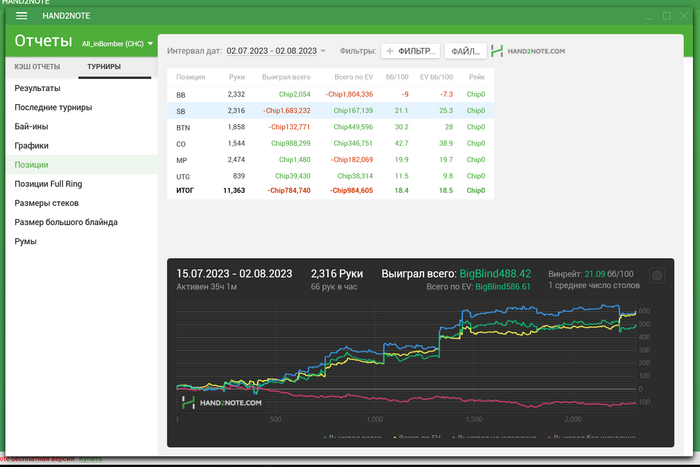
Task: Open the hamburger main menu
Action: [21, 16]
